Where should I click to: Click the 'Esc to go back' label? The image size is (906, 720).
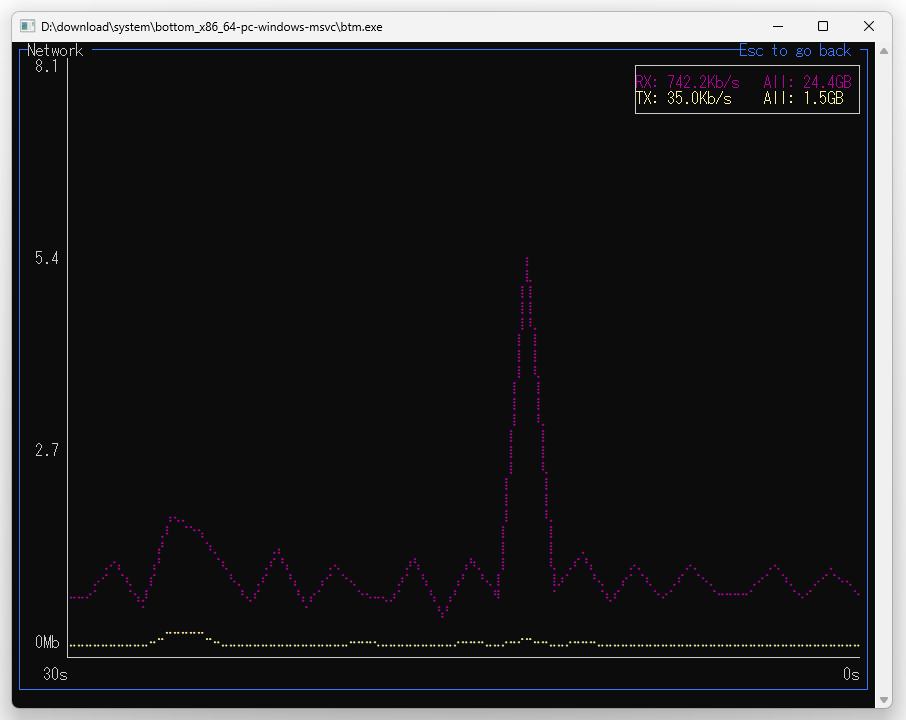[x=794, y=51]
